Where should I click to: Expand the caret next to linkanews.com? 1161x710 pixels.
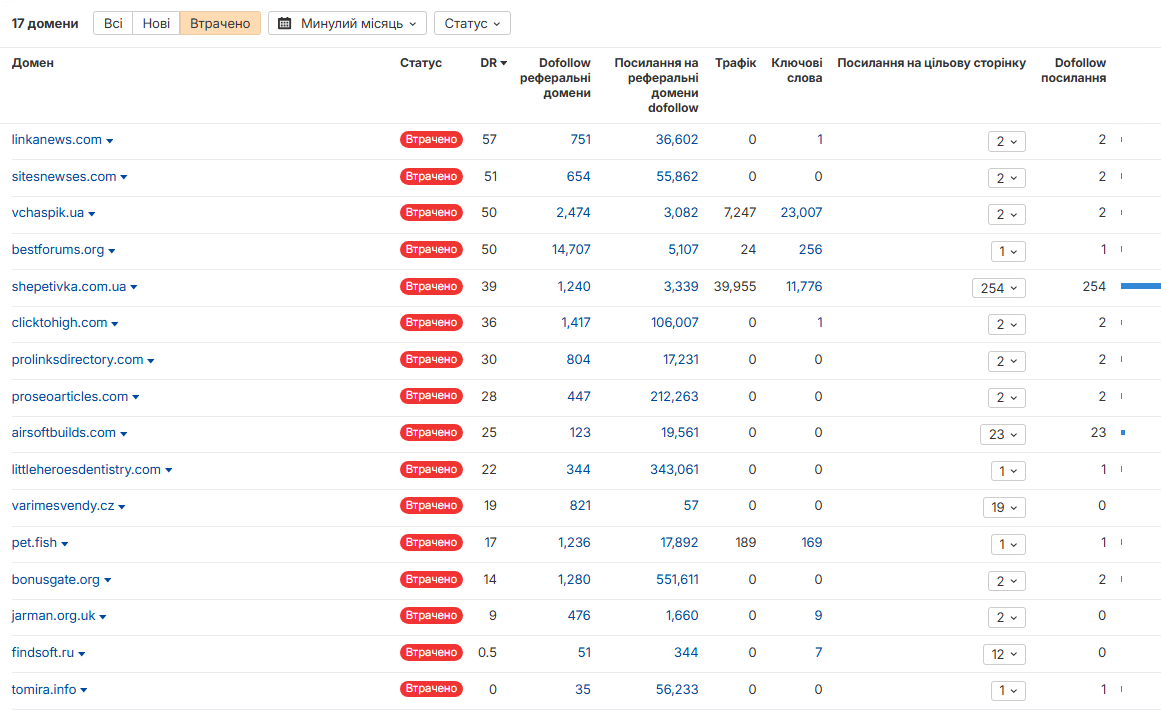[110, 141]
